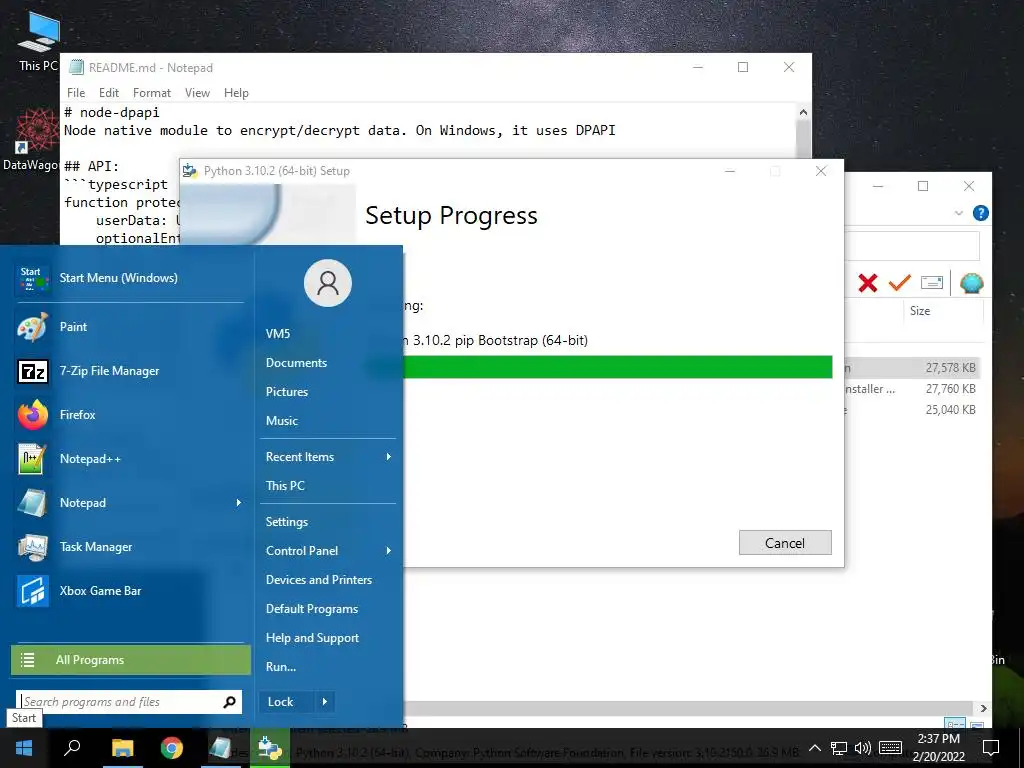Open the notification center icon
This screenshot has height=768, width=1024.
[x=991, y=748]
